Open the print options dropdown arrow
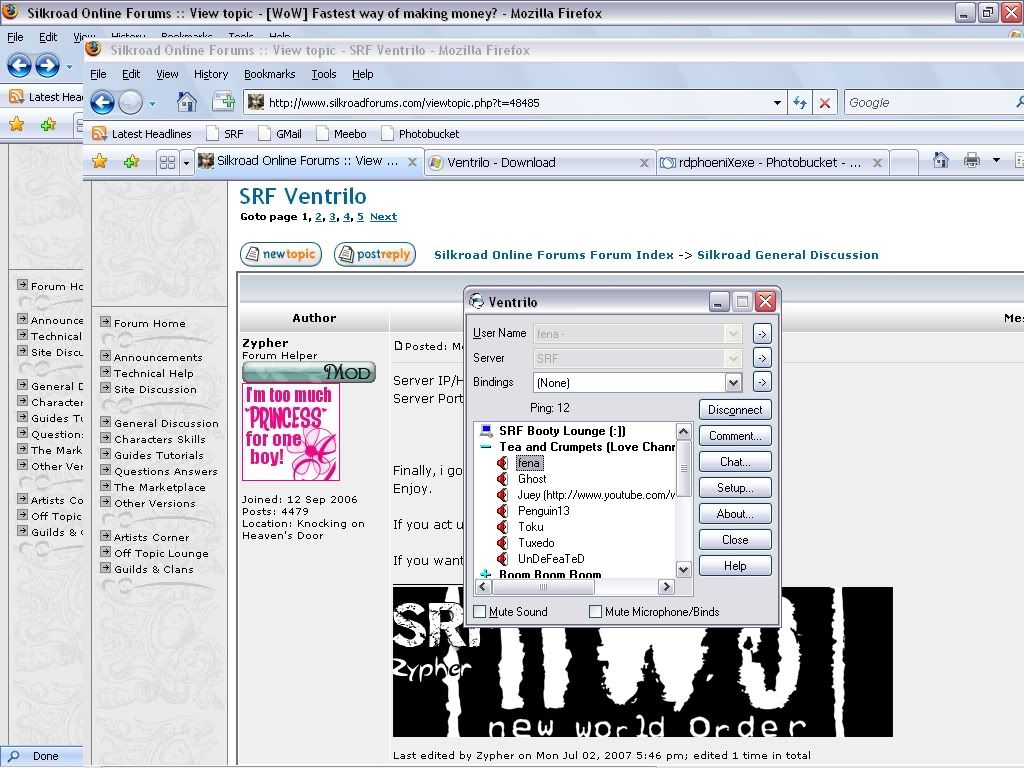This screenshot has width=1024, height=768. [x=996, y=160]
